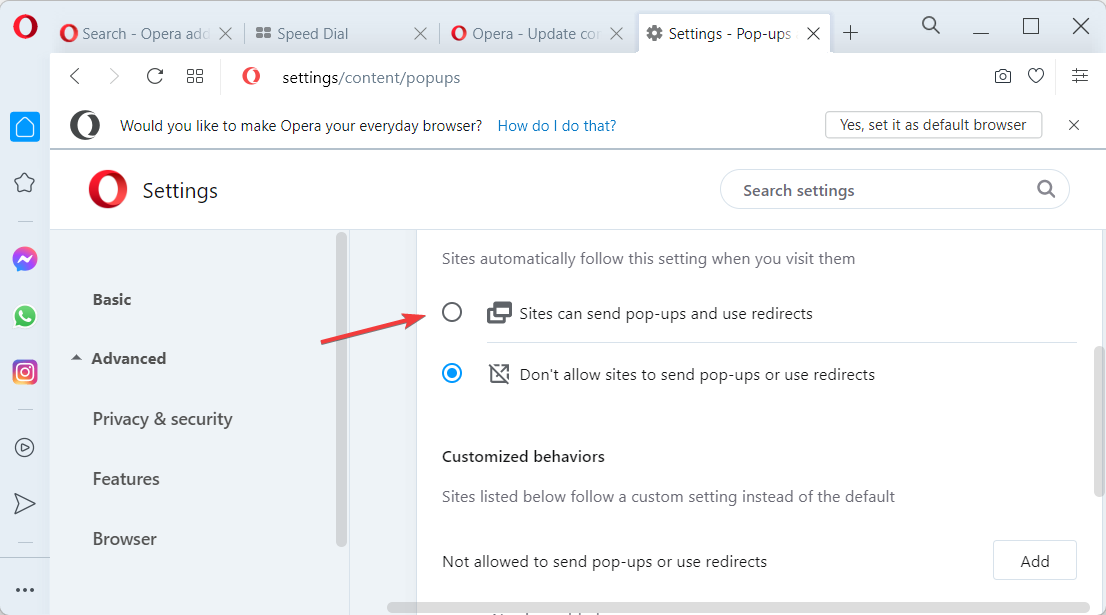
Task: Open Privacy & security settings section
Action: point(162,419)
